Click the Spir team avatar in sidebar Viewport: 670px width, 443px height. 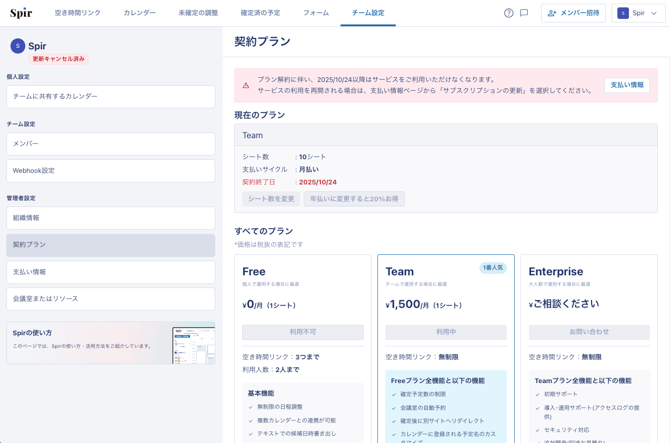(17, 46)
